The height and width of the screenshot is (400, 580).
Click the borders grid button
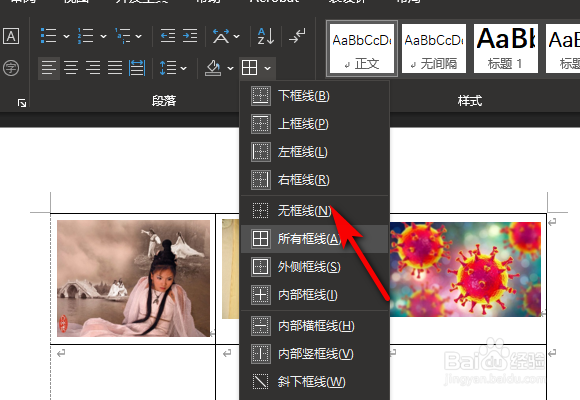[x=249, y=68]
